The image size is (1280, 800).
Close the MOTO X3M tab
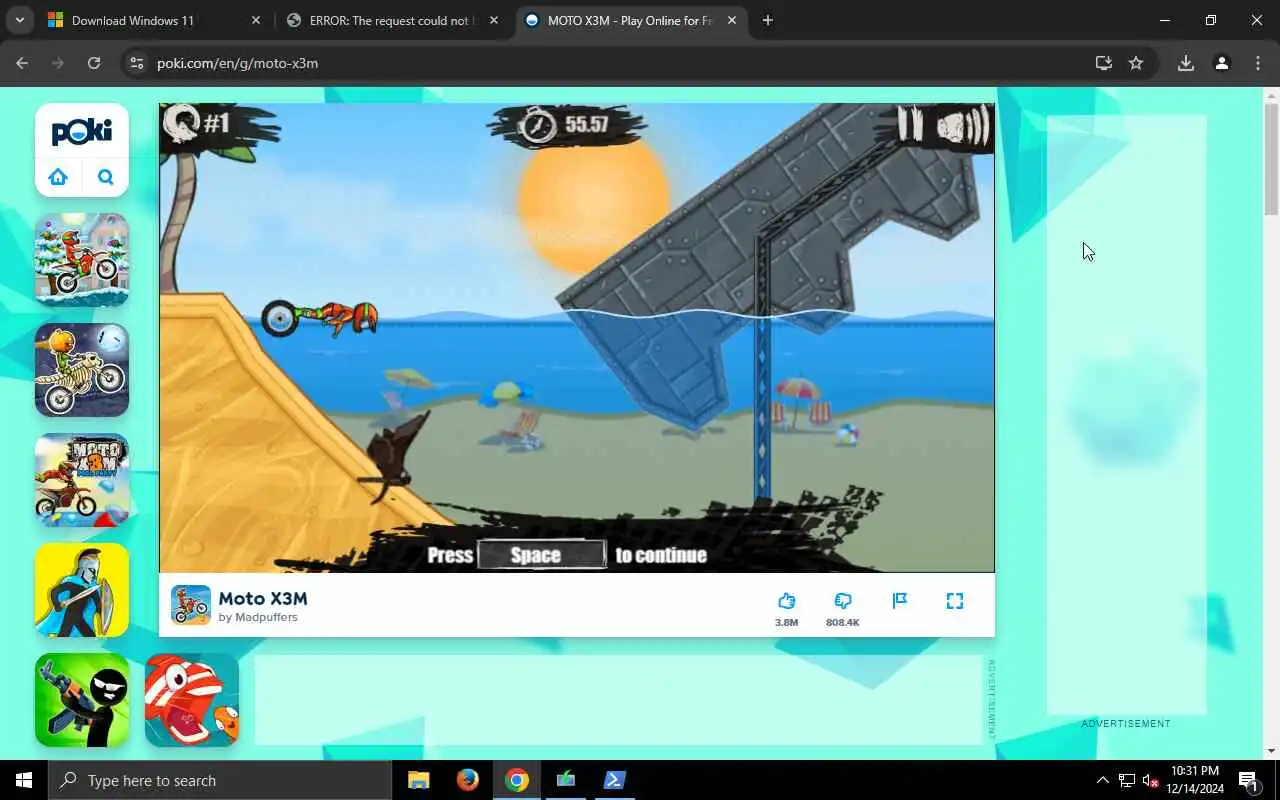[x=731, y=20]
